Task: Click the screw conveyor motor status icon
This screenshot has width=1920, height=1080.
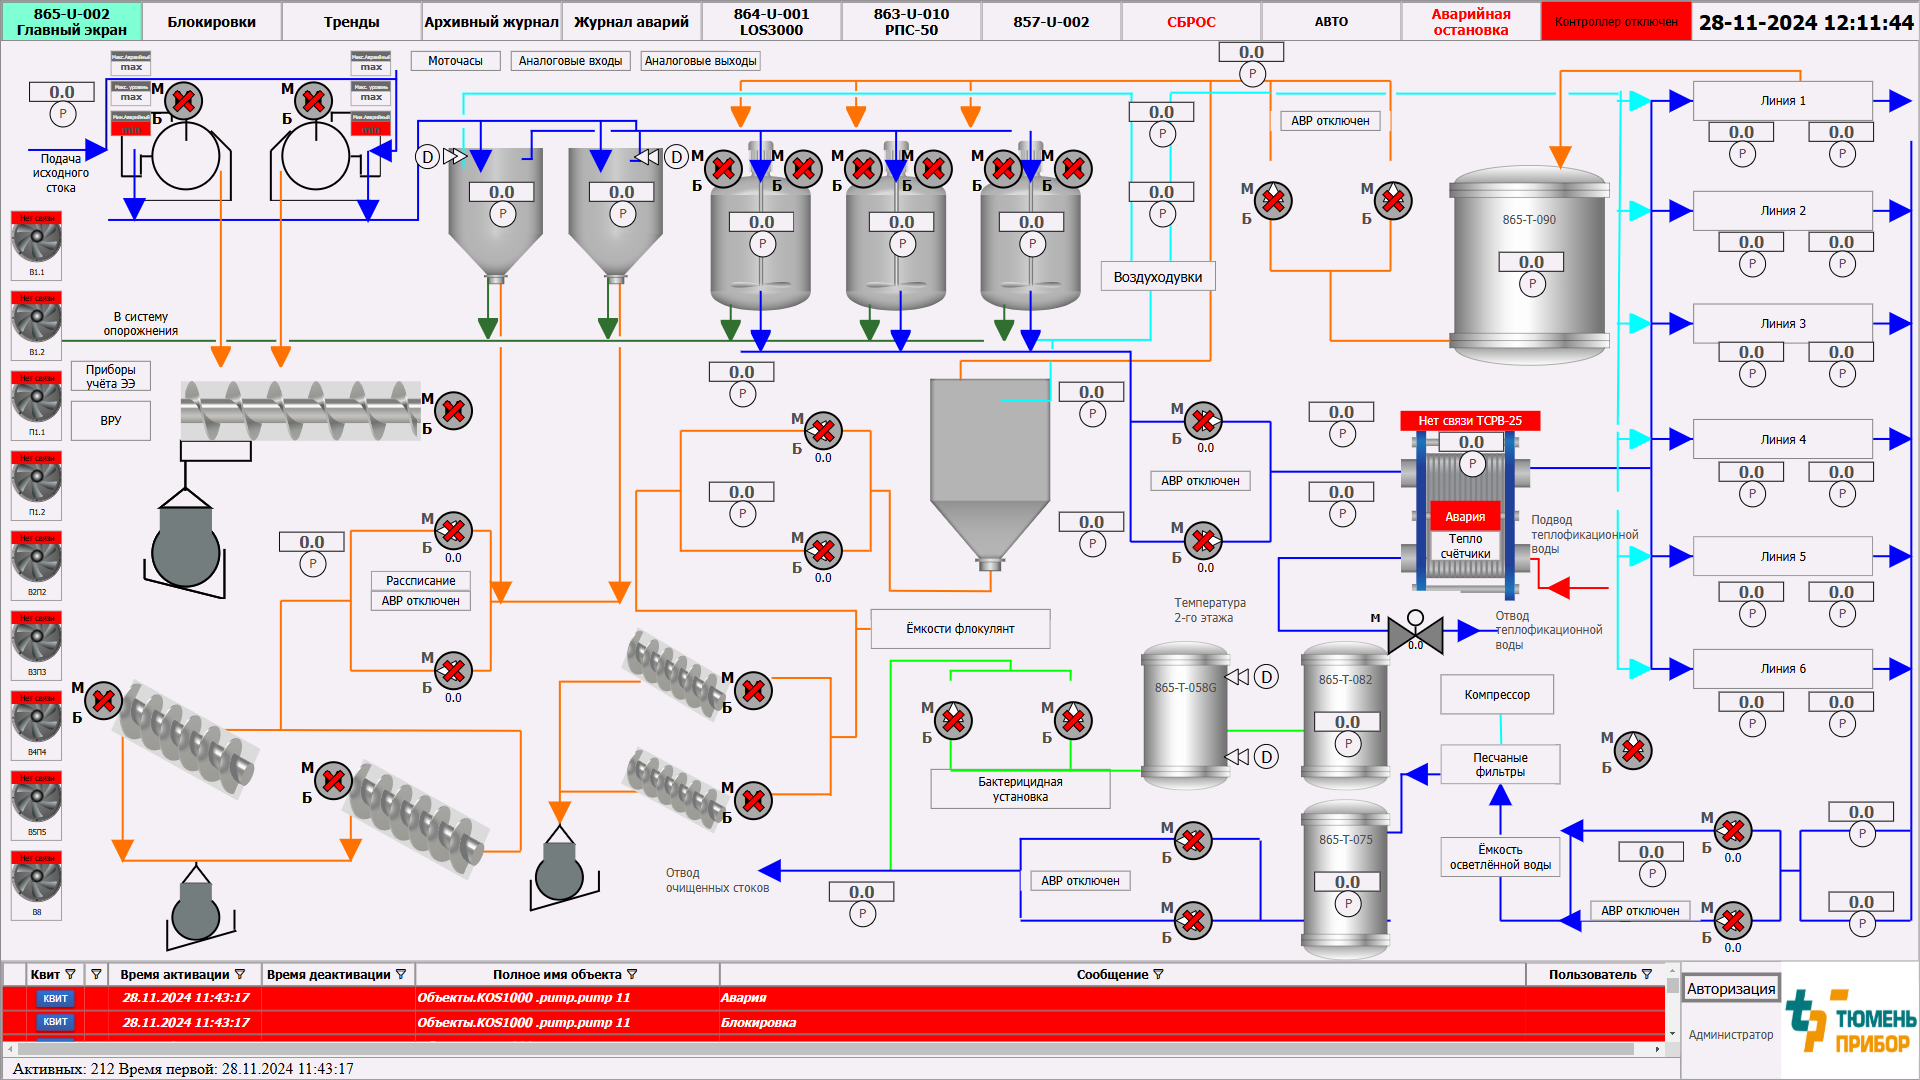Action: [x=453, y=411]
